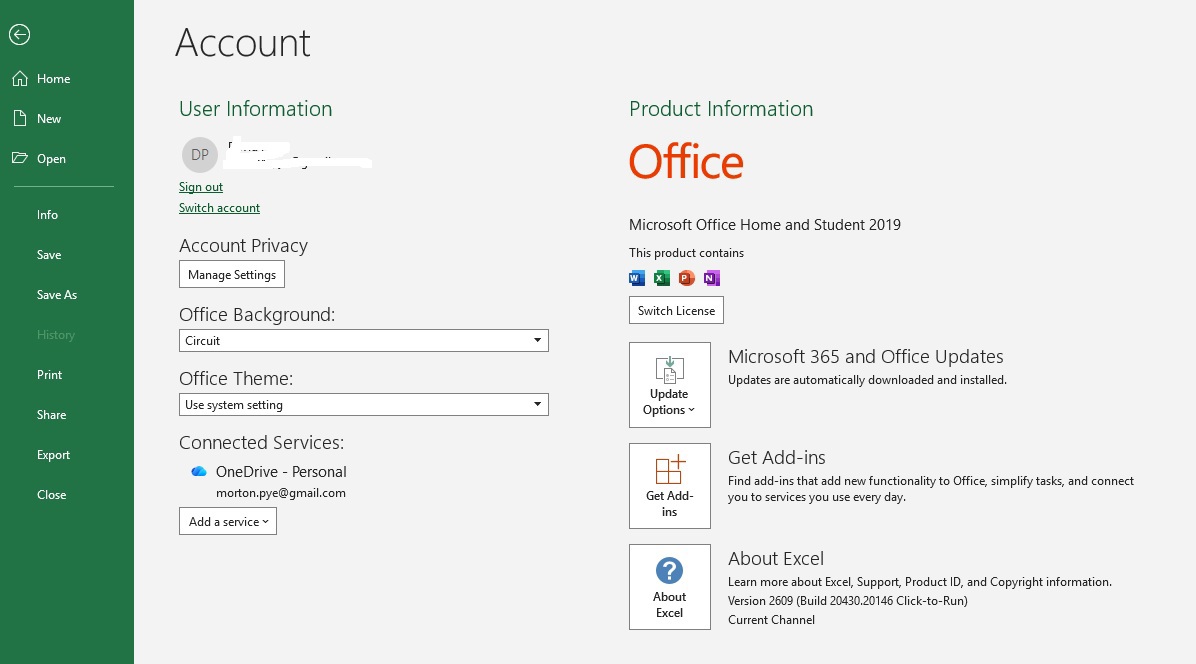Click the Home house icon in sidebar
Viewport: 1196px width, 664px height.
pos(20,79)
